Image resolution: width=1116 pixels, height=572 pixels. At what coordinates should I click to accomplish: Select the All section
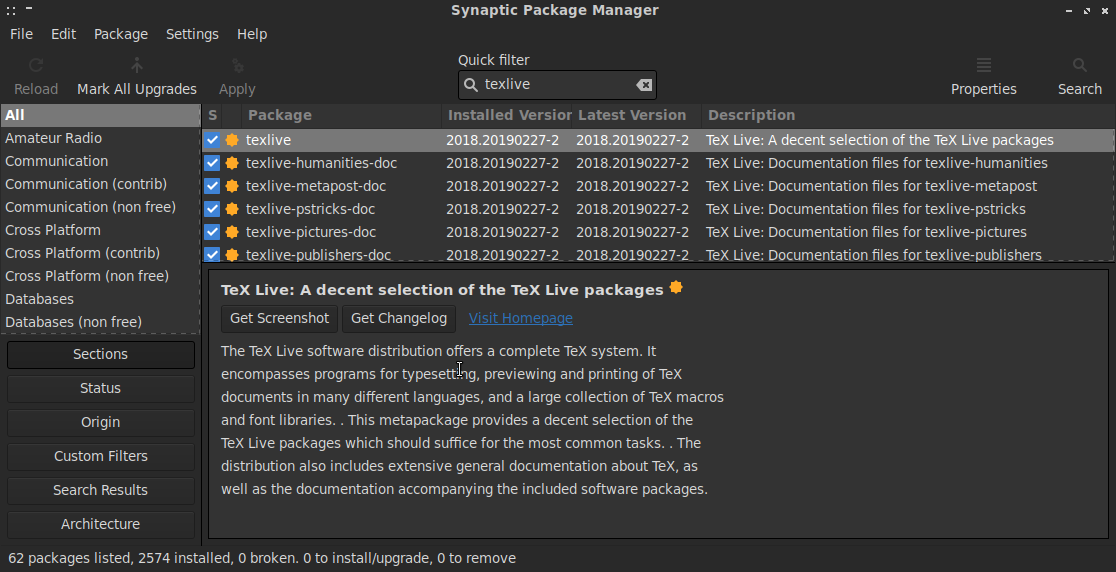point(100,115)
